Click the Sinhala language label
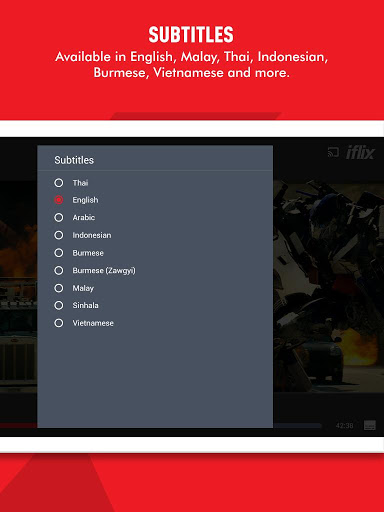Screen dimensions: 384x512 tap(85, 305)
